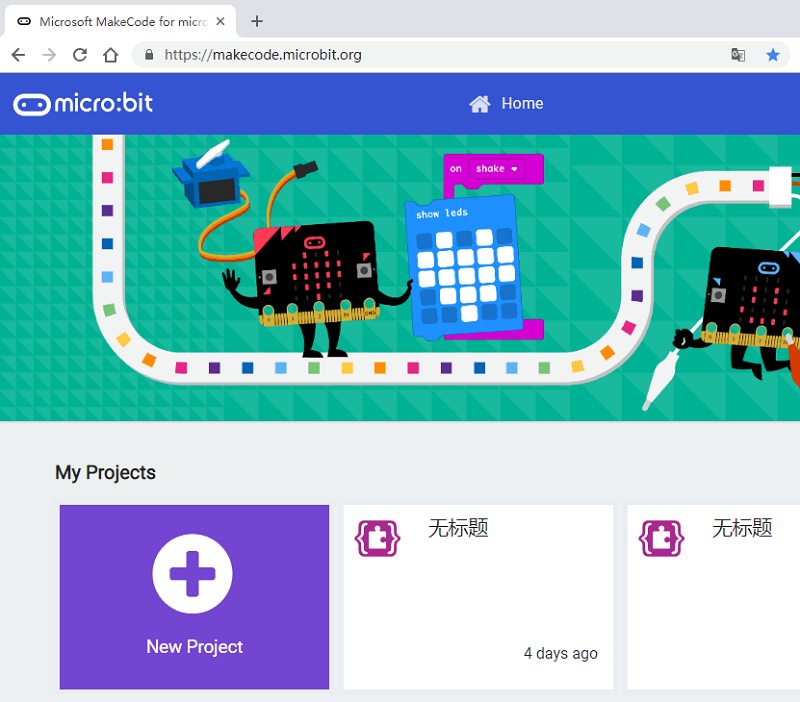The width and height of the screenshot is (800, 702).
Task: Click the Home link in header
Action: [522, 104]
